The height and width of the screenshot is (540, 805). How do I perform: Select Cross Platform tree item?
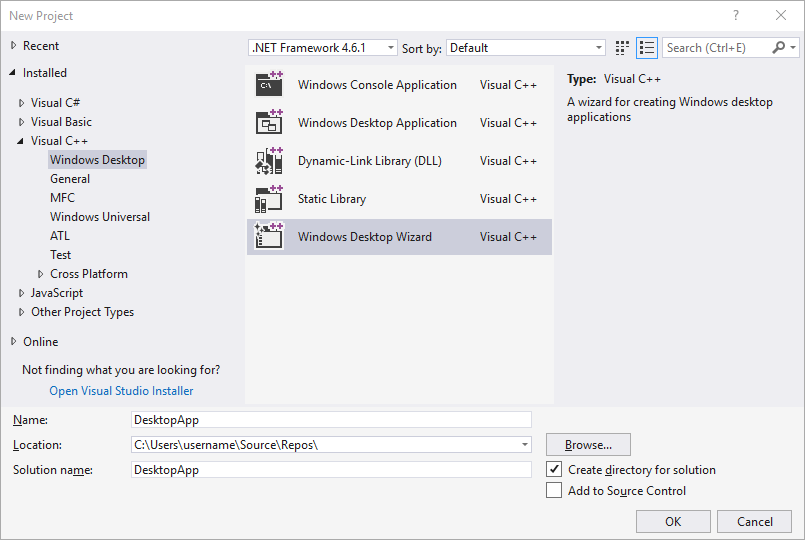click(x=89, y=274)
